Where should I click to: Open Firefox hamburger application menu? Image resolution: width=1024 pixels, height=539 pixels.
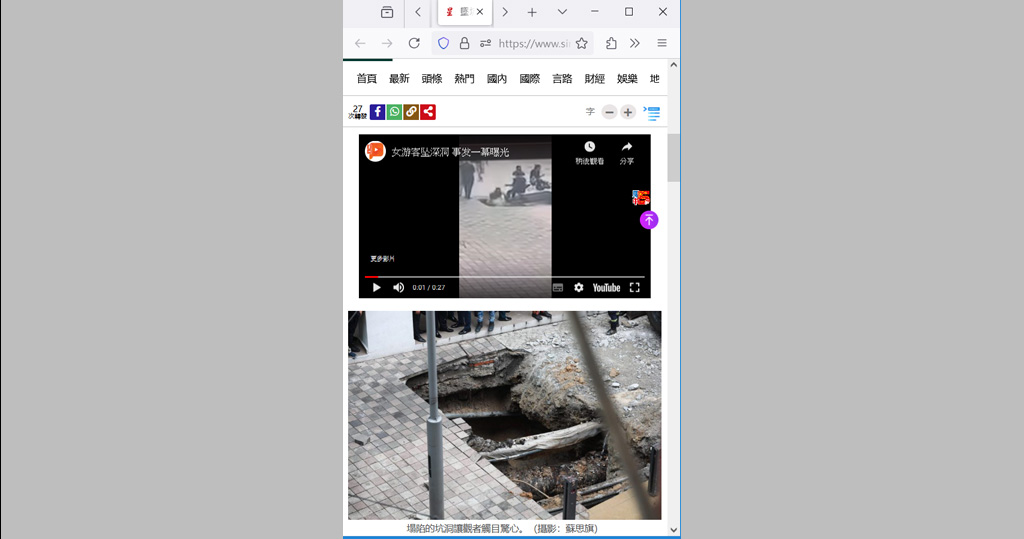point(662,43)
